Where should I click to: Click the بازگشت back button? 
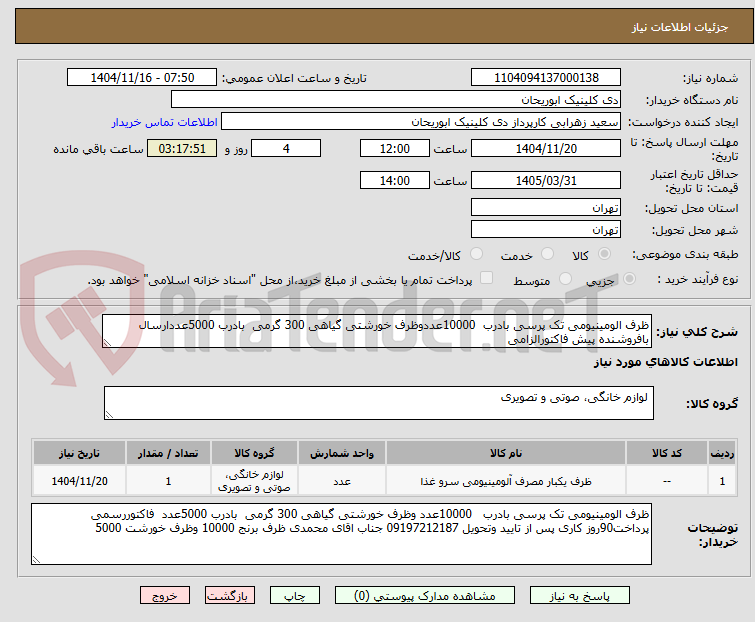pyautogui.click(x=229, y=596)
